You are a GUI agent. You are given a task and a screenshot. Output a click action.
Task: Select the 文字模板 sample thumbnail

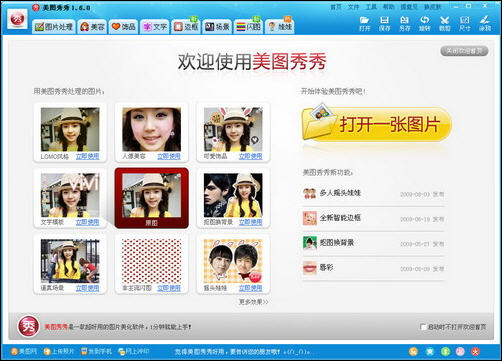70,195
